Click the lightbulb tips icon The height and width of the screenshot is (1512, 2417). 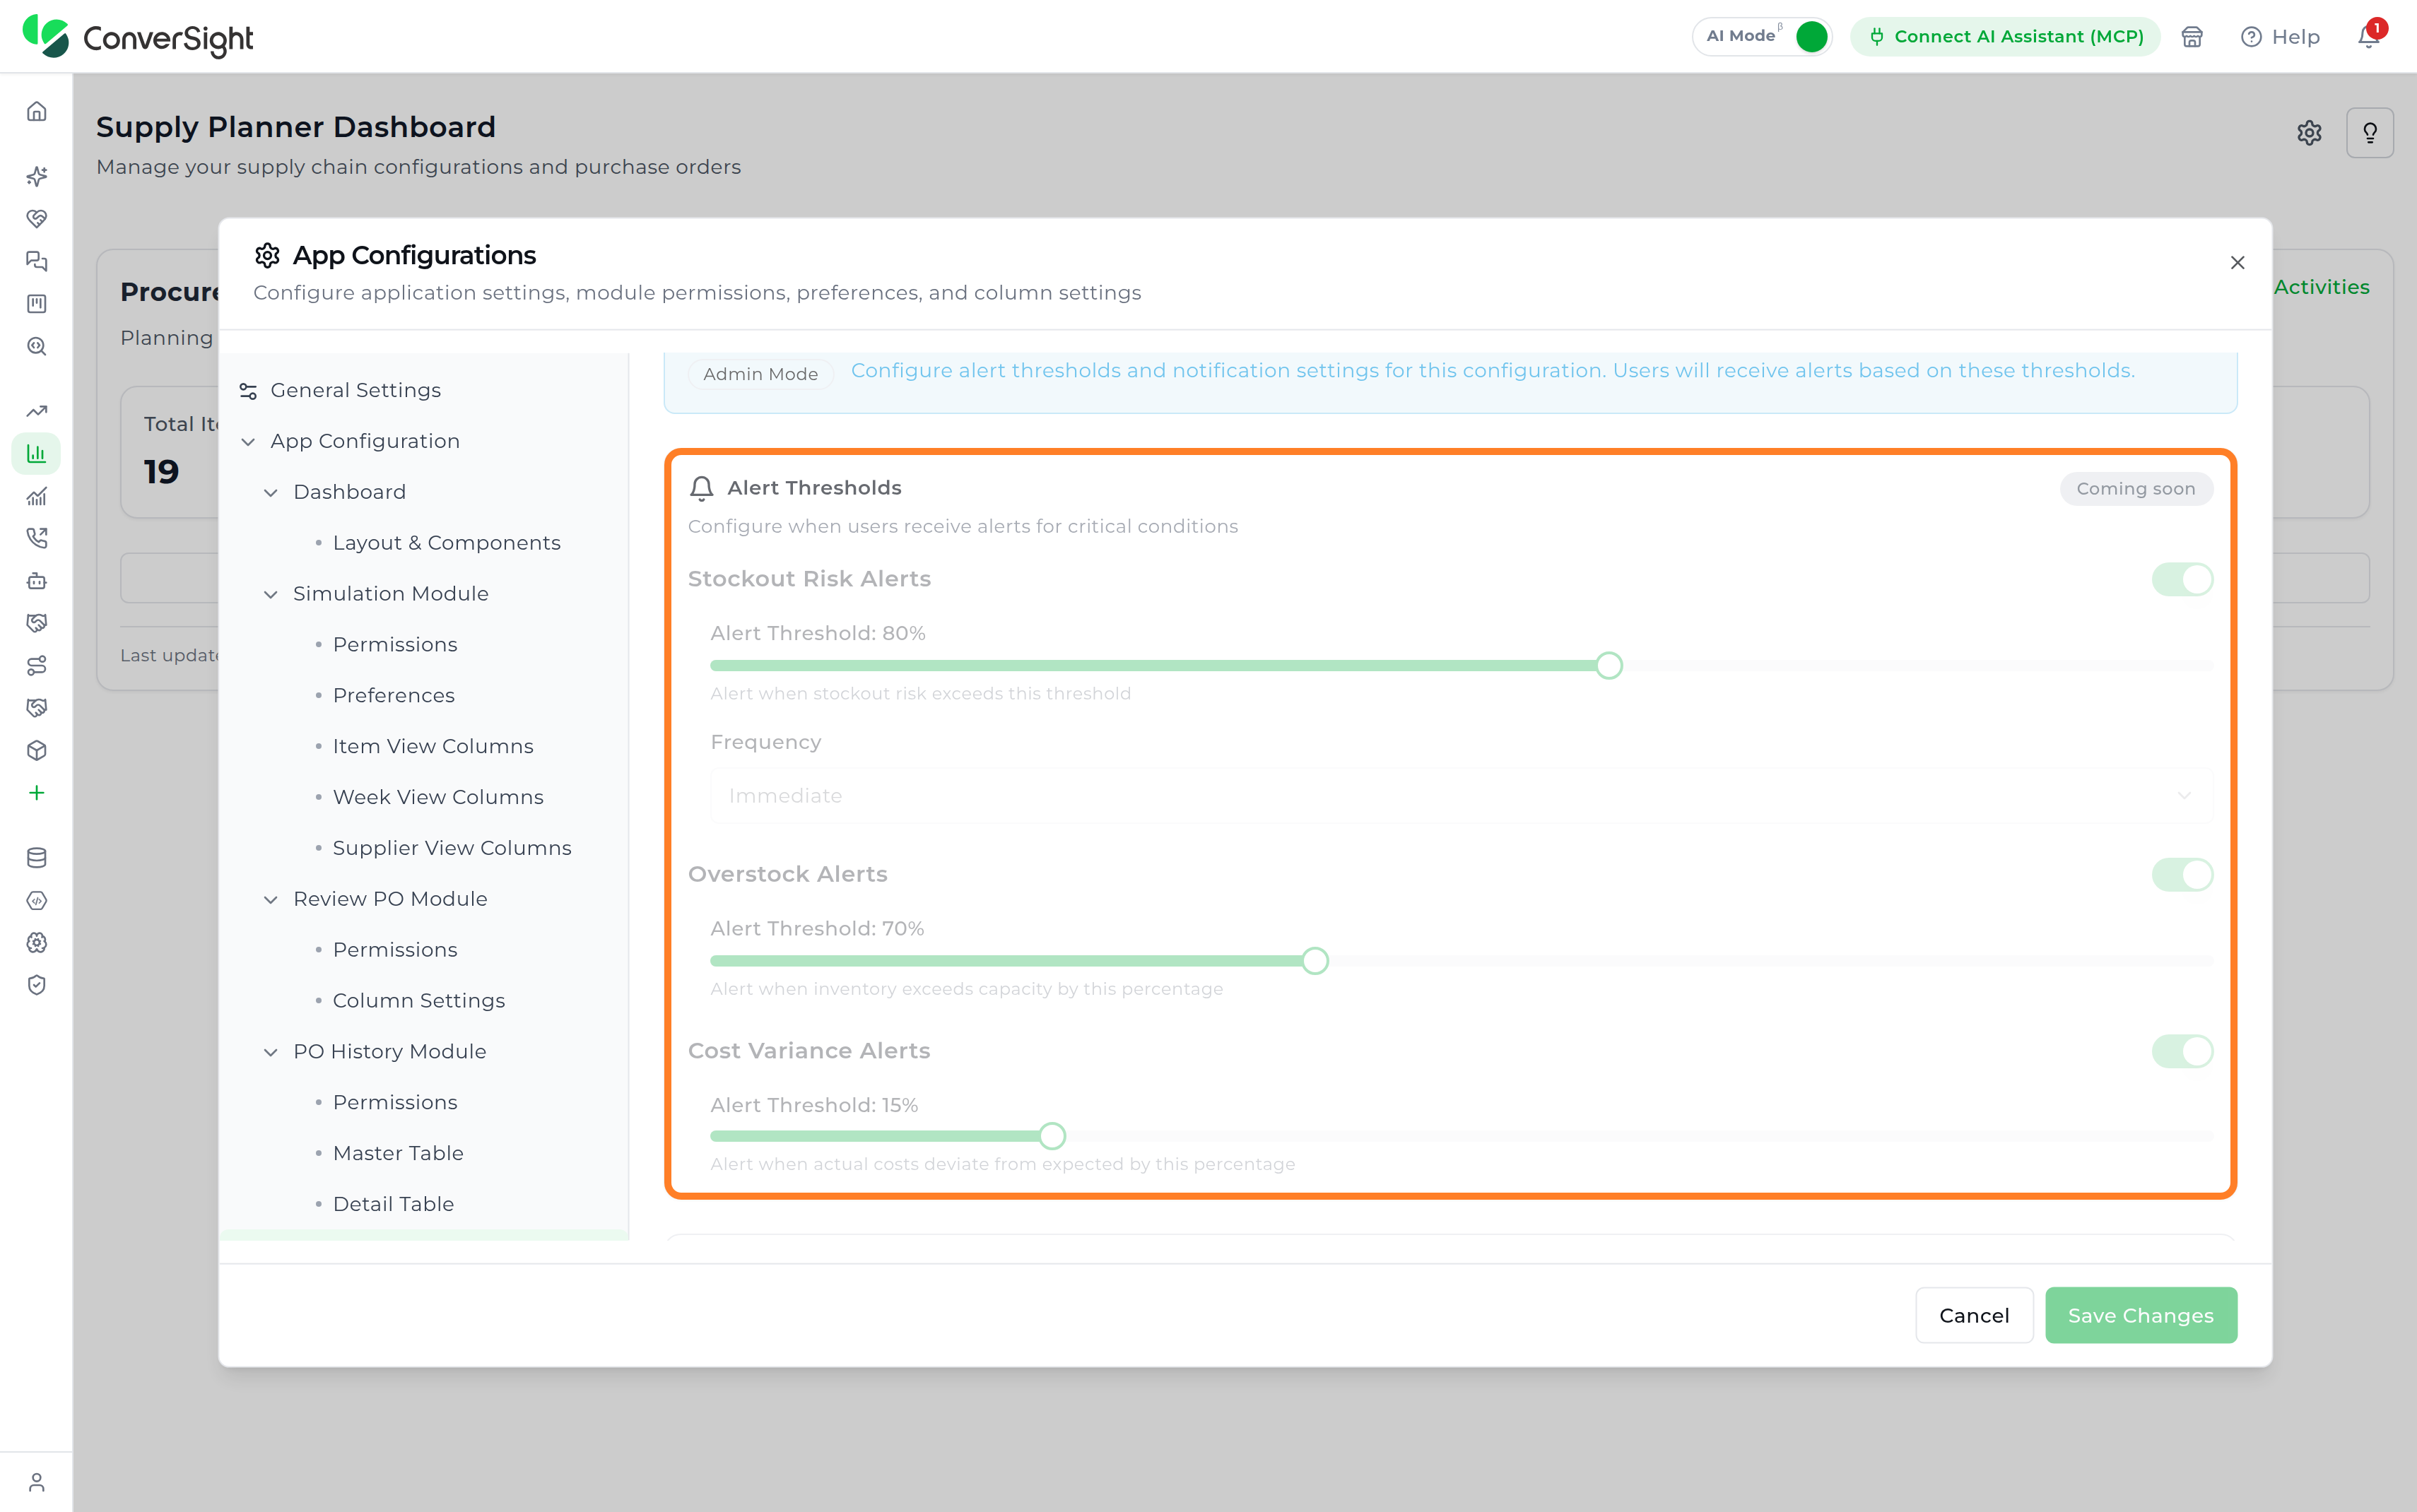2369,133
